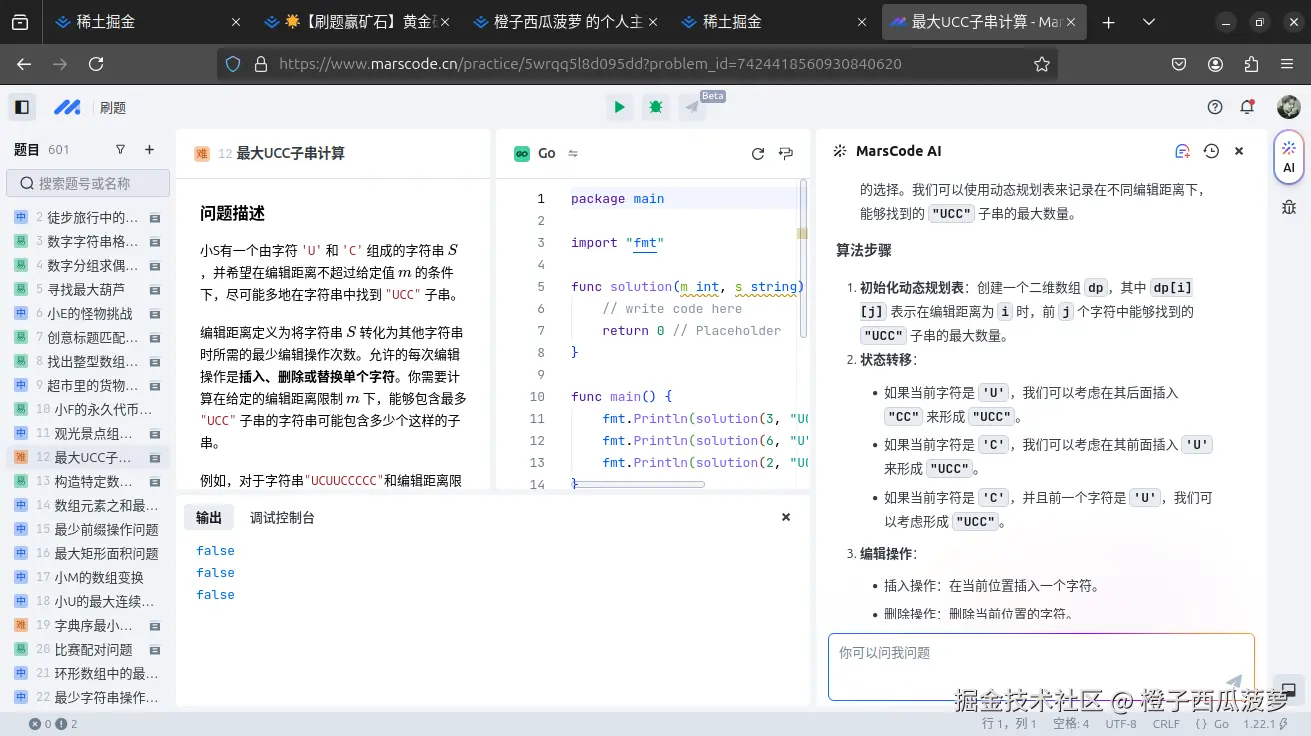Open the MarsCode logo home link
The image size is (1311, 736).
tap(67, 107)
